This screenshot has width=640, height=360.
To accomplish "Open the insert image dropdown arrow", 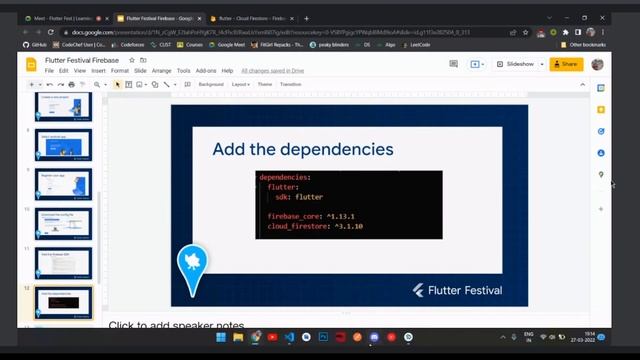I will 146,84.
